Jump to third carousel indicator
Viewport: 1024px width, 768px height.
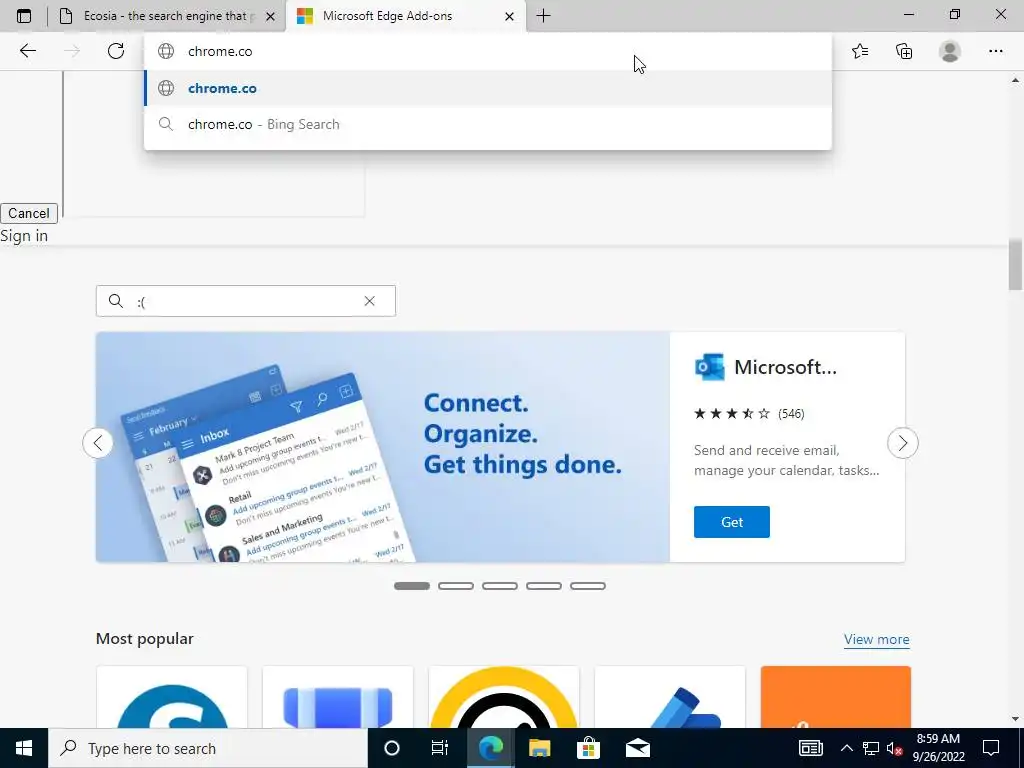pyautogui.click(x=500, y=586)
